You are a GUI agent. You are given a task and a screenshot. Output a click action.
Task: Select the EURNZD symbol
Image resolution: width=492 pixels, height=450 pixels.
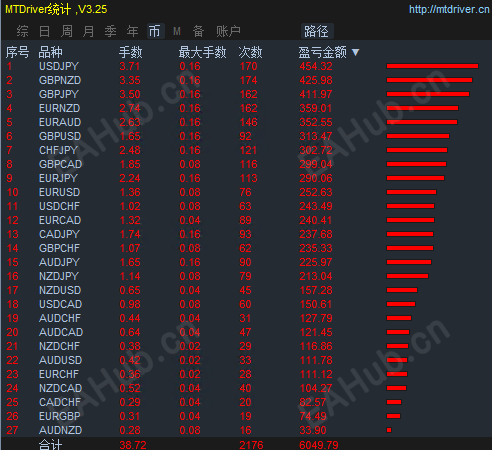pyautogui.click(x=59, y=108)
